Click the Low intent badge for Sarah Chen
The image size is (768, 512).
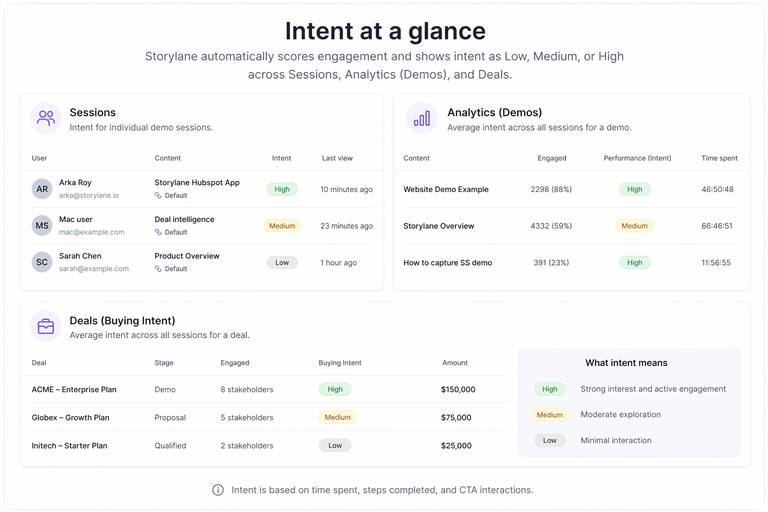tap(282, 263)
